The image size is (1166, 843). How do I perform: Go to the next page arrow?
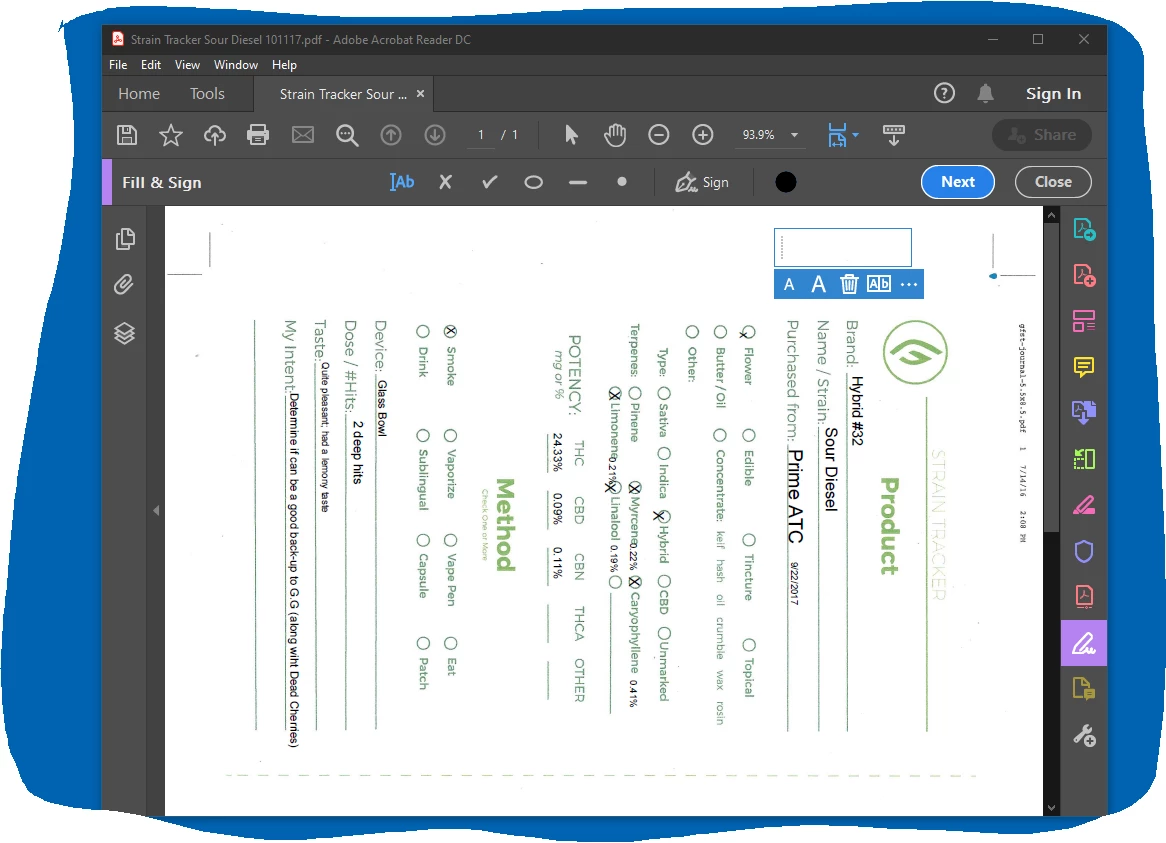(x=435, y=135)
